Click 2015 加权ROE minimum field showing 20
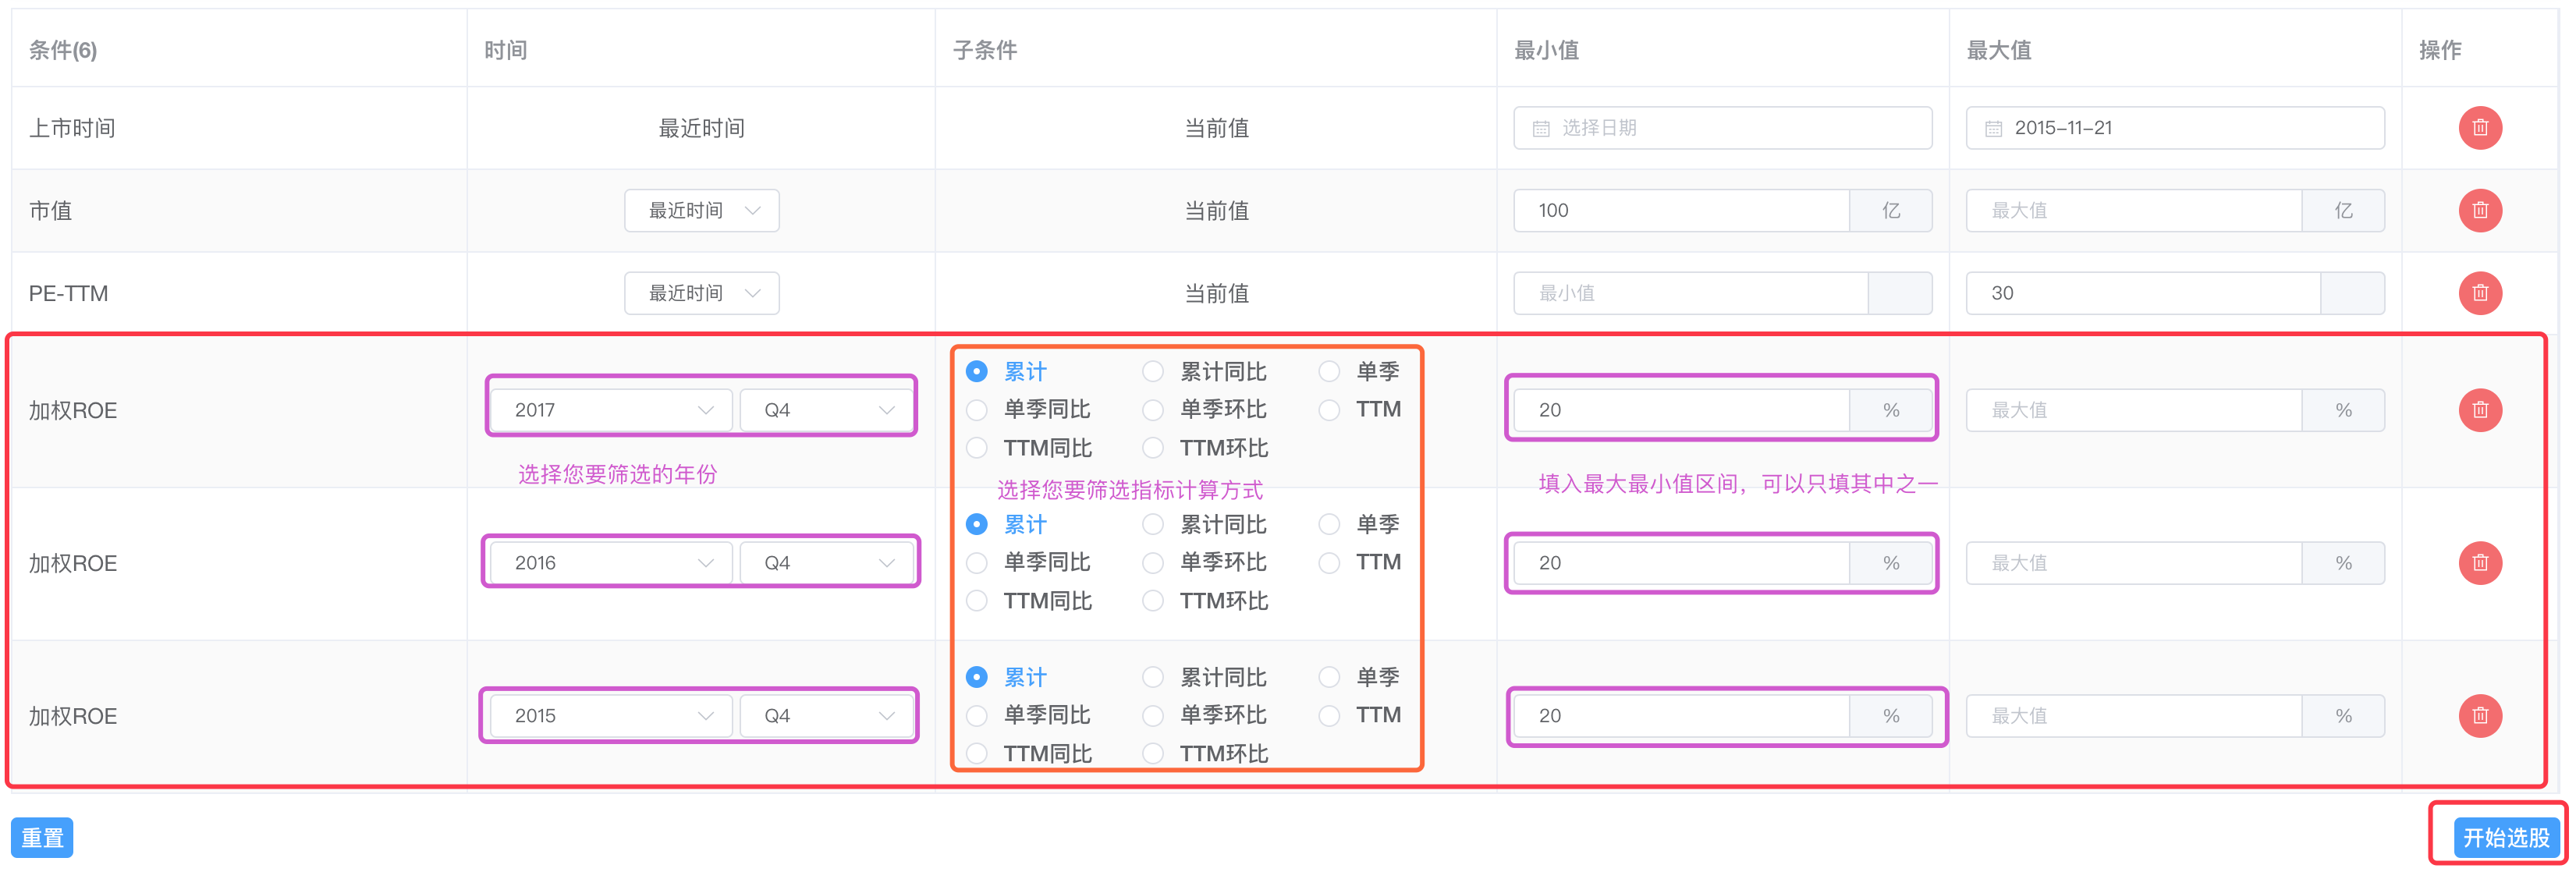The image size is (2576, 872). pyautogui.click(x=1682, y=716)
